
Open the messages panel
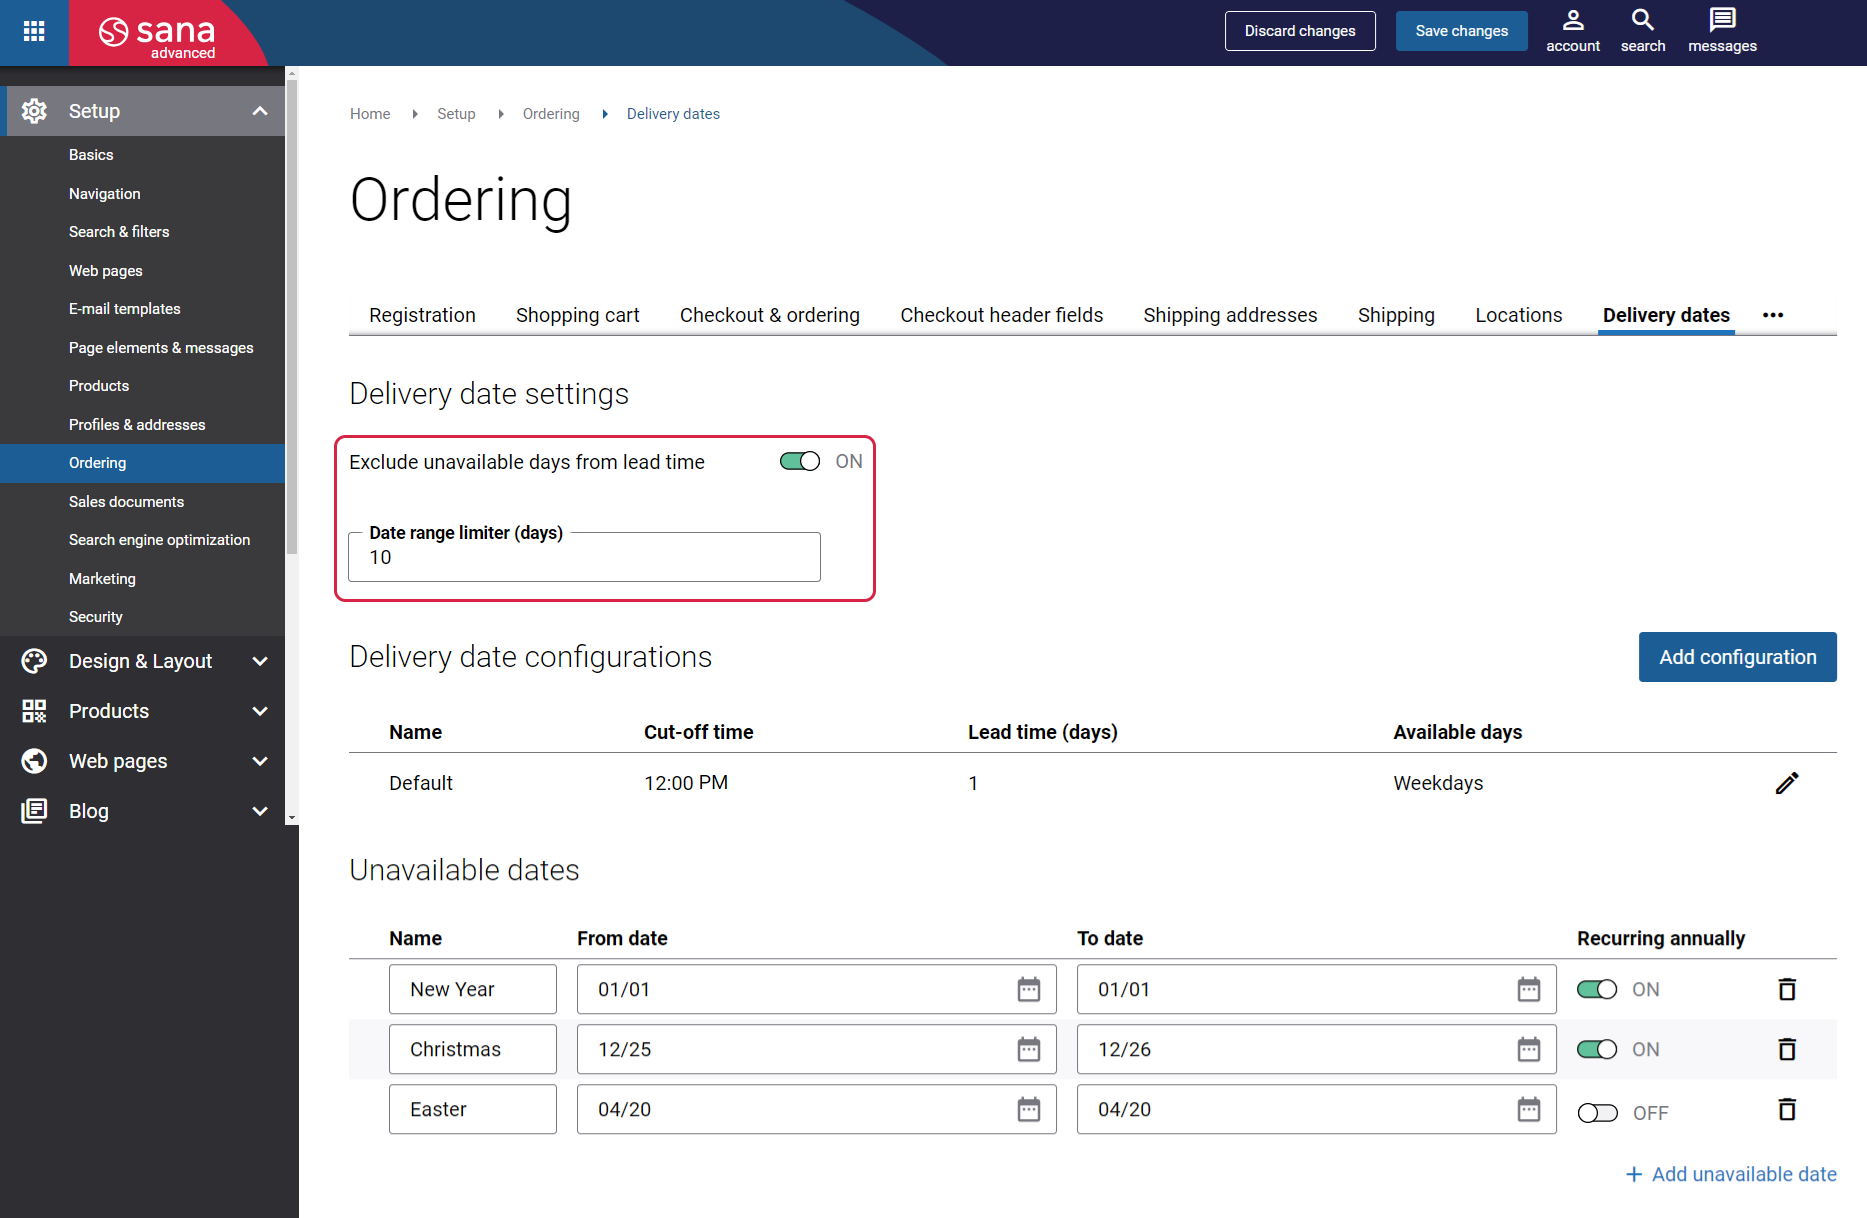(1722, 31)
